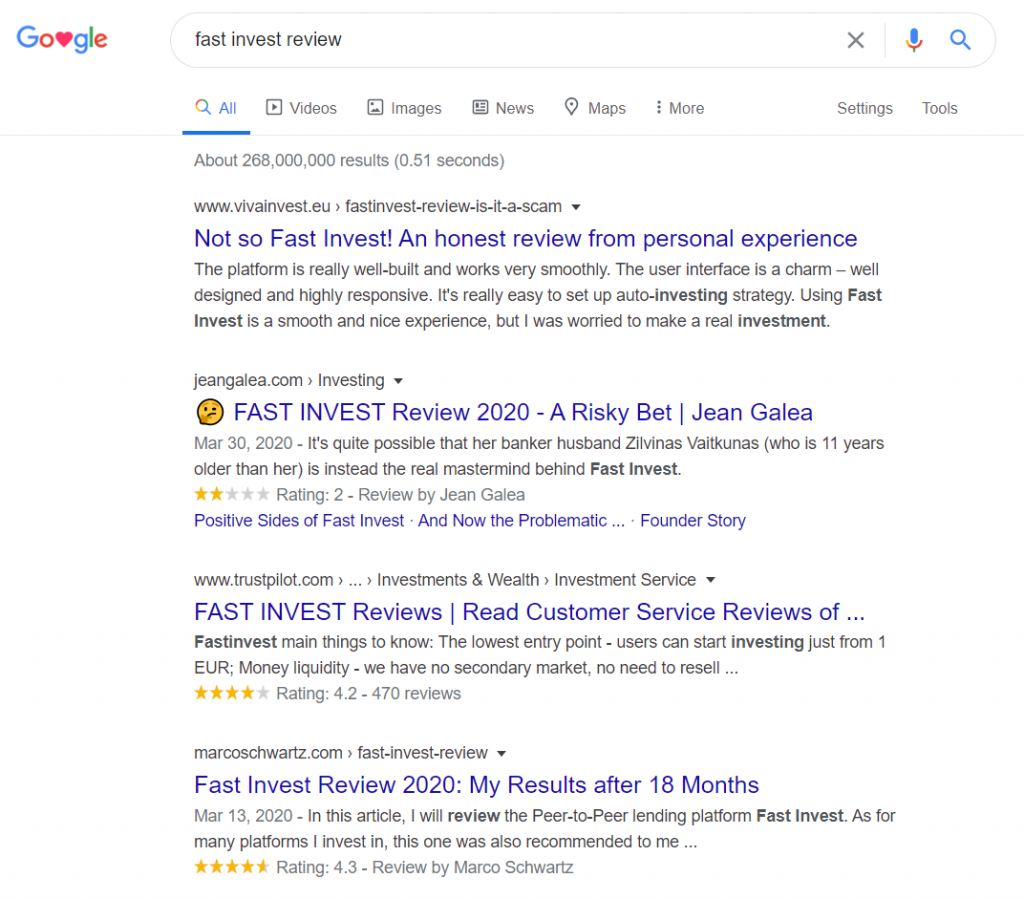This screenshot has height=899, width=1024.
Task: Open search Tools
Action: (939, 108)
